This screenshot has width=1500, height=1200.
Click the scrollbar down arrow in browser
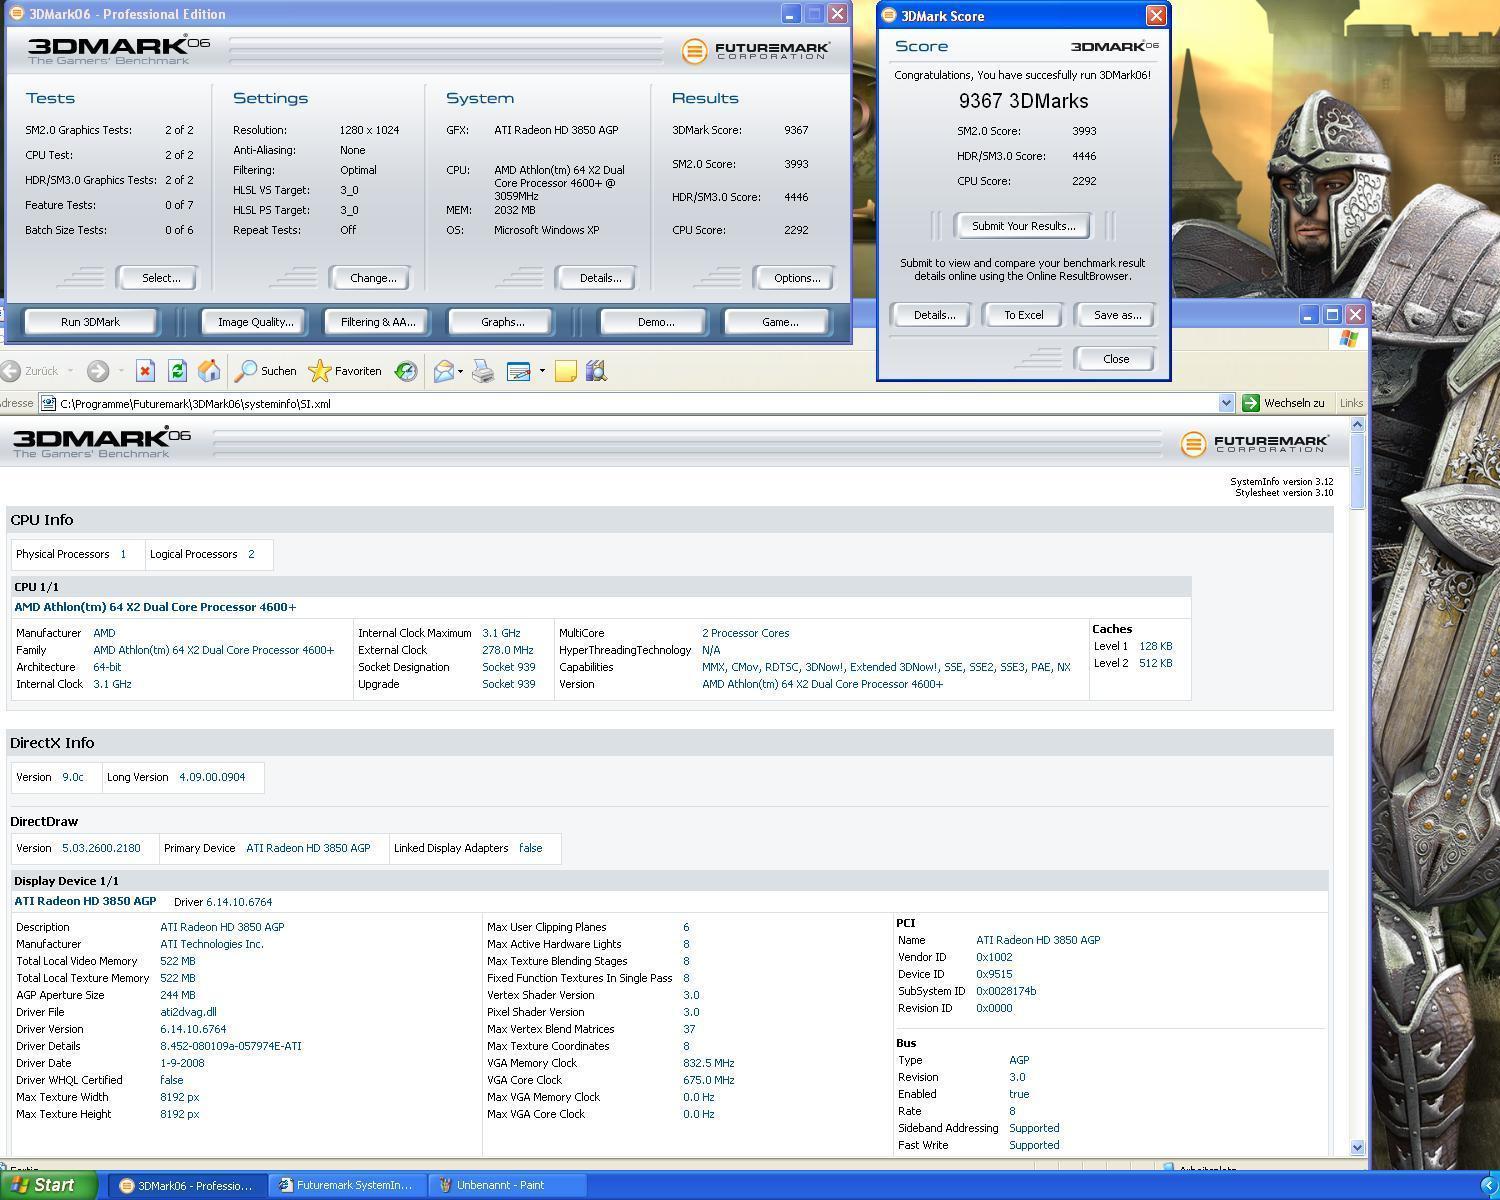coord(1357,1147)
